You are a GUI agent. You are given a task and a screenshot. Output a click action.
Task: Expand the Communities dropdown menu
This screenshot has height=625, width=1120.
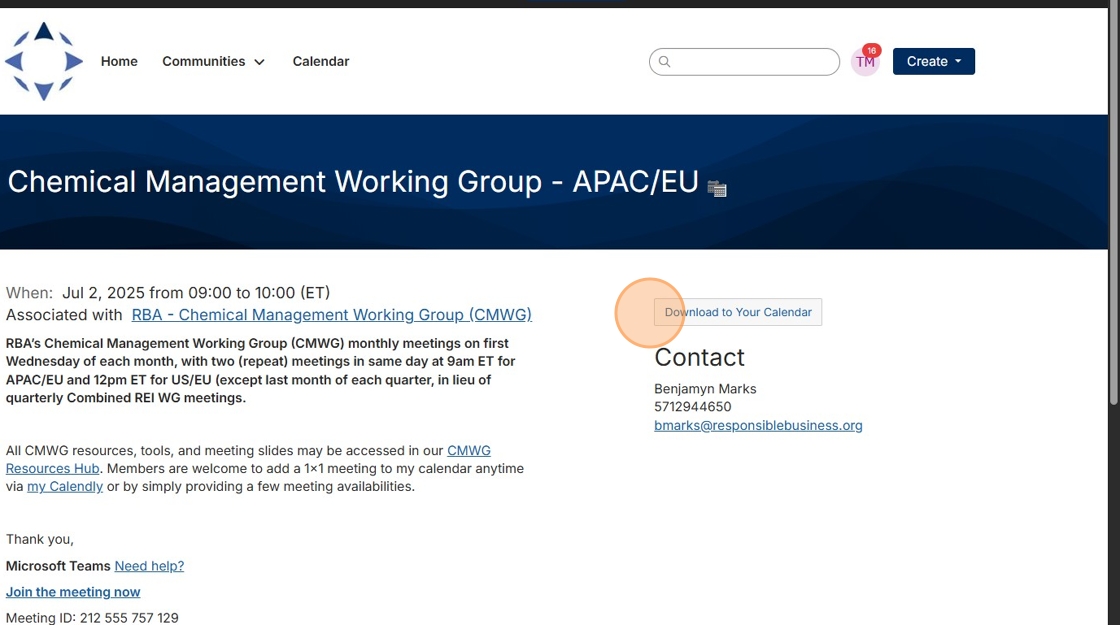214,61
